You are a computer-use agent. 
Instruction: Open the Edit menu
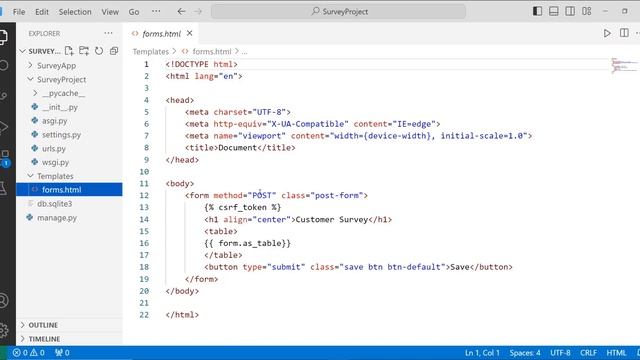[42, 12]
